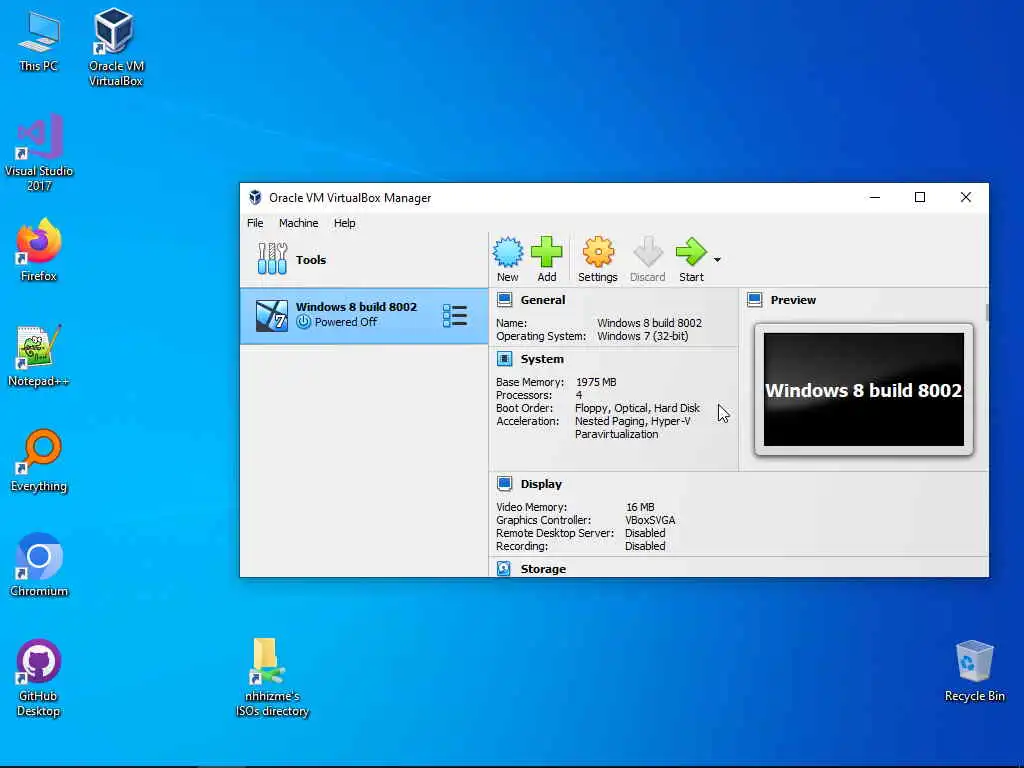Select nhhizme's ISOs directory folder shortcut
The width and height of the screenshot is (1024, 768).
pos(272,678)
